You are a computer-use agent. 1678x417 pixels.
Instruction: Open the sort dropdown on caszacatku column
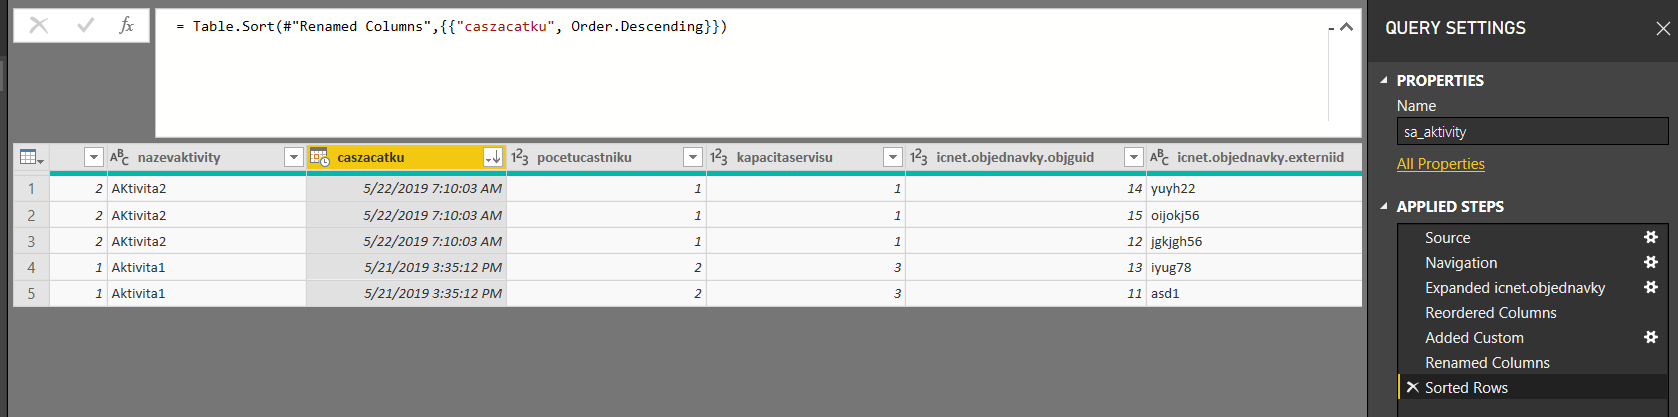pyautogui.click(x=493, y=157)
